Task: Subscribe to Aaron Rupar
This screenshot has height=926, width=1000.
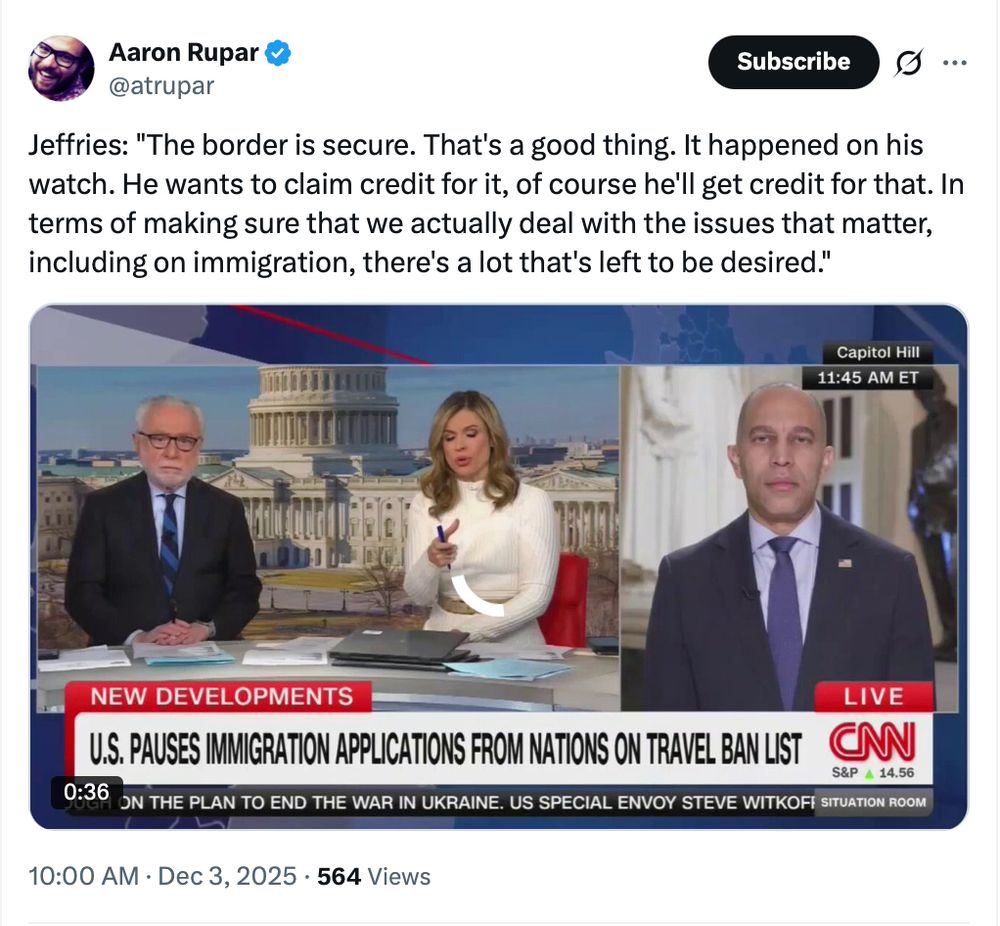Action: (x=793, y=62)
